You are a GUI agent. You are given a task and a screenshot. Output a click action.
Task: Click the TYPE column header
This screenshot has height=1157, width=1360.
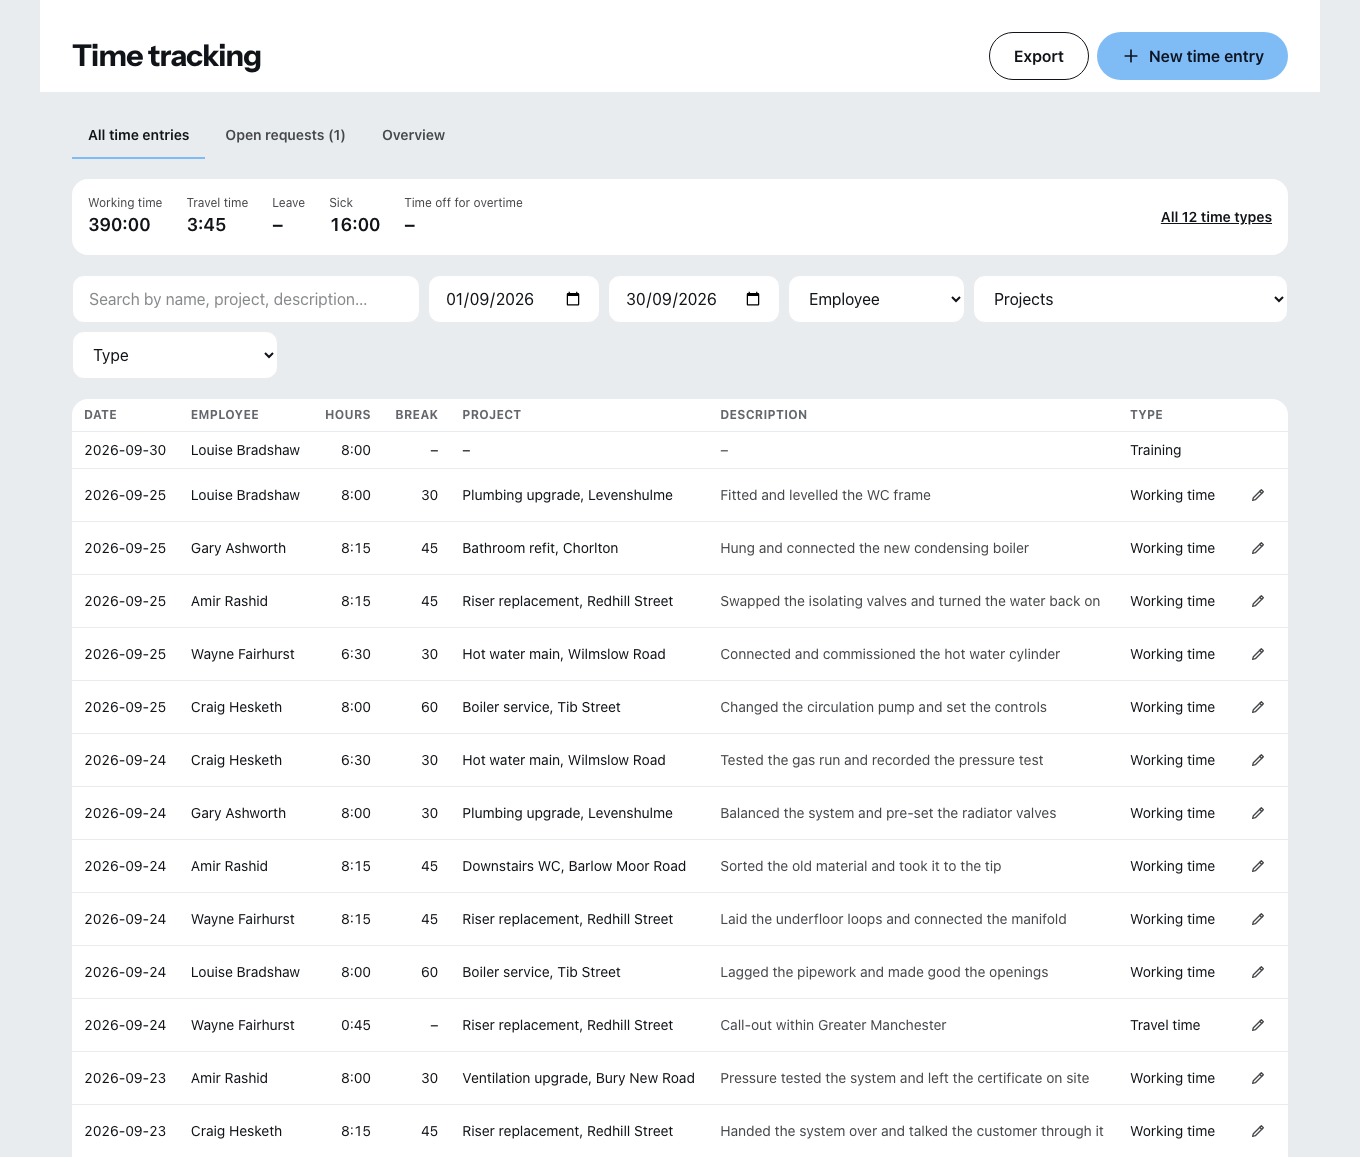(1146, 415)
